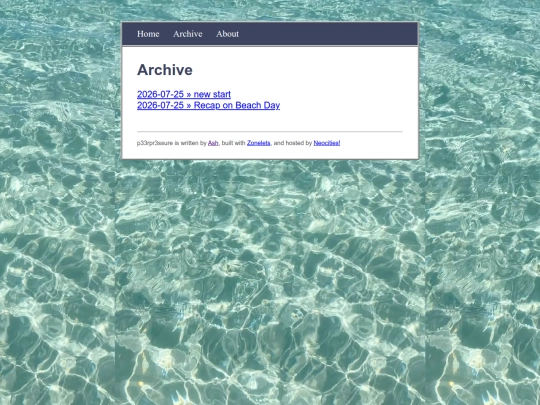Open the About page link
This screenshot has width=540, height=405.
(x=227, y=34)
